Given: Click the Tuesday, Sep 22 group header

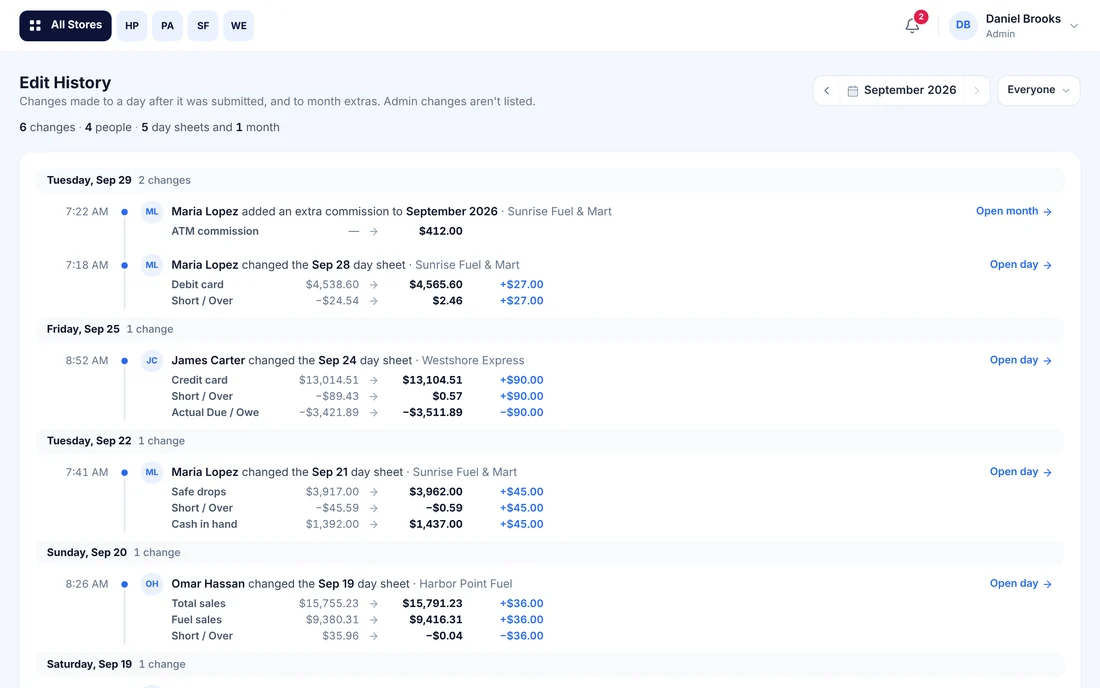Looking at the screenshot, I should pos(550,440).
